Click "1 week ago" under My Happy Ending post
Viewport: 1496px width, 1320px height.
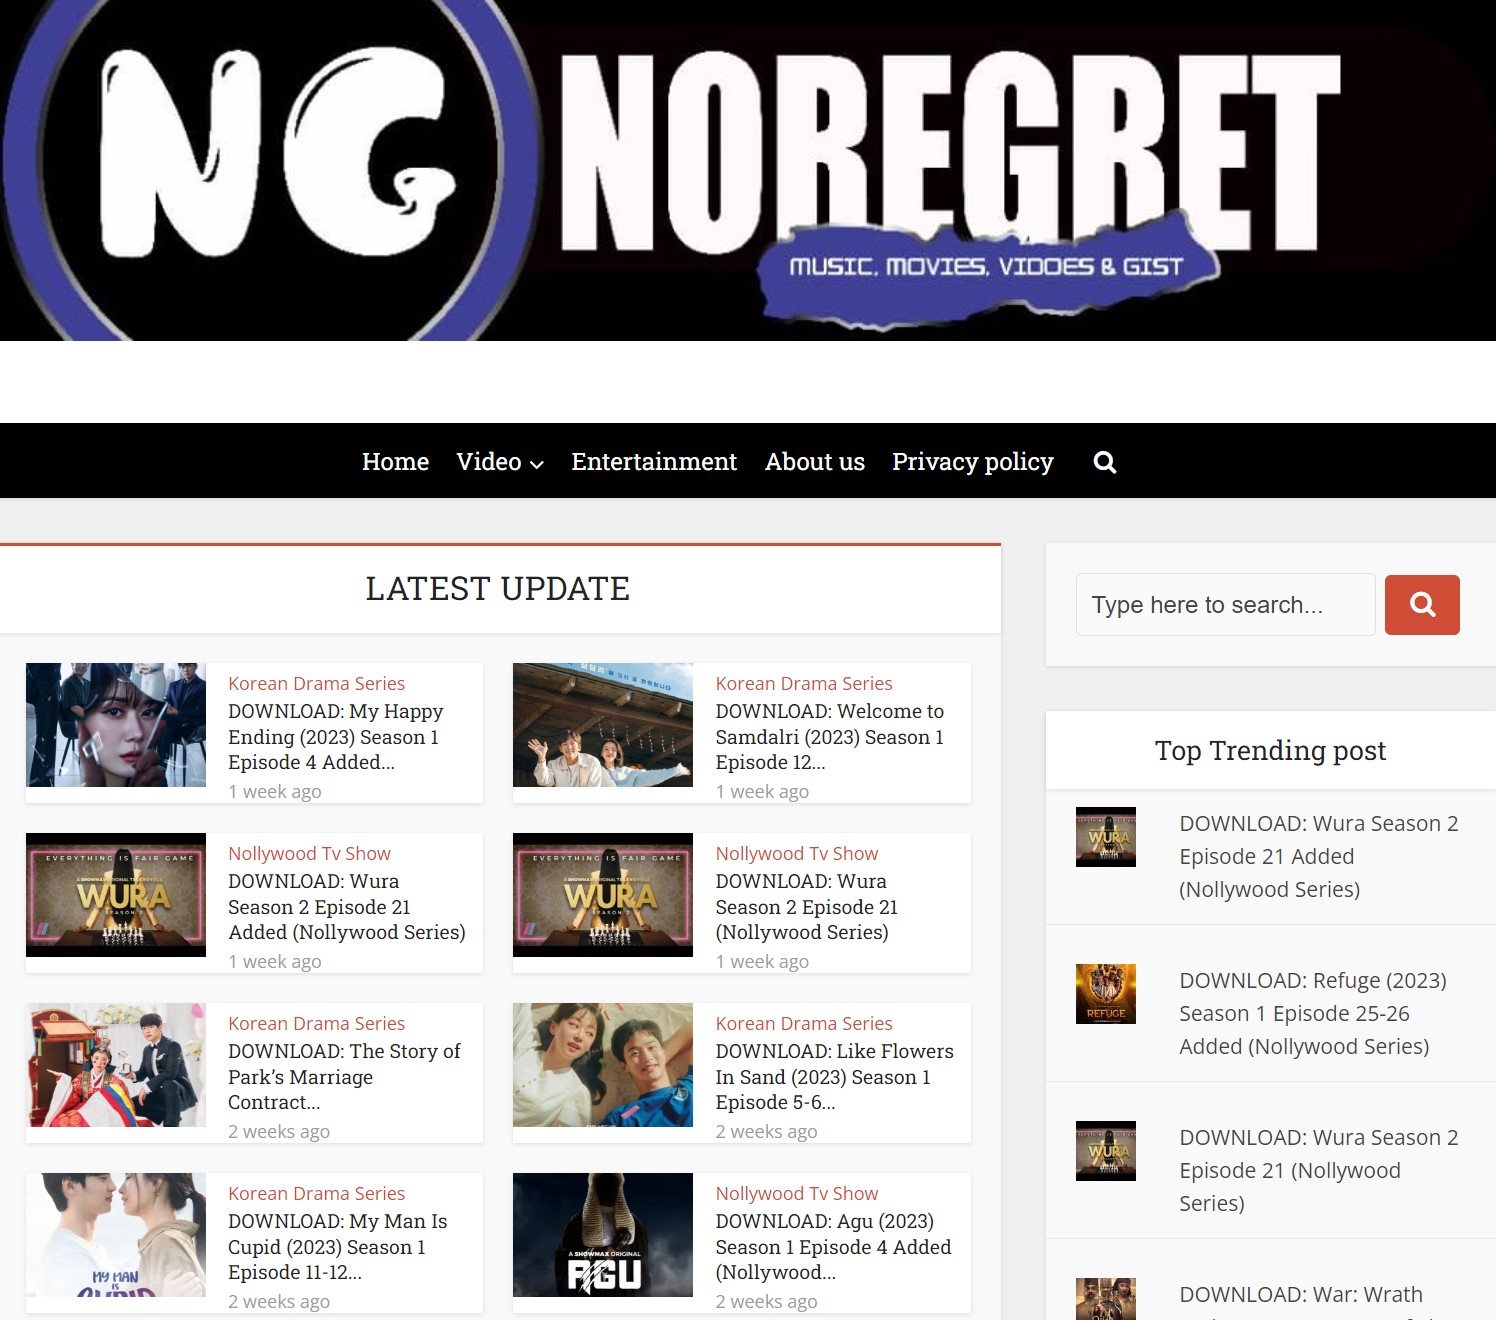(275, 791)
